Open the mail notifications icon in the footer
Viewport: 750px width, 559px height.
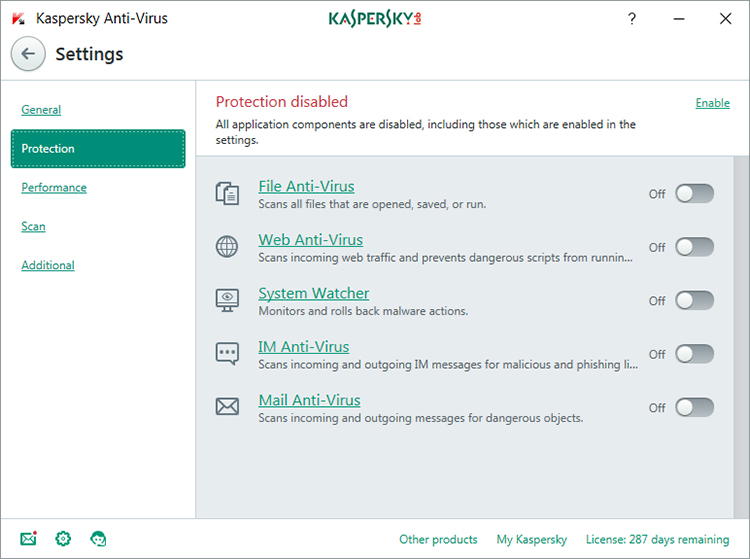(x=28, y=539)
